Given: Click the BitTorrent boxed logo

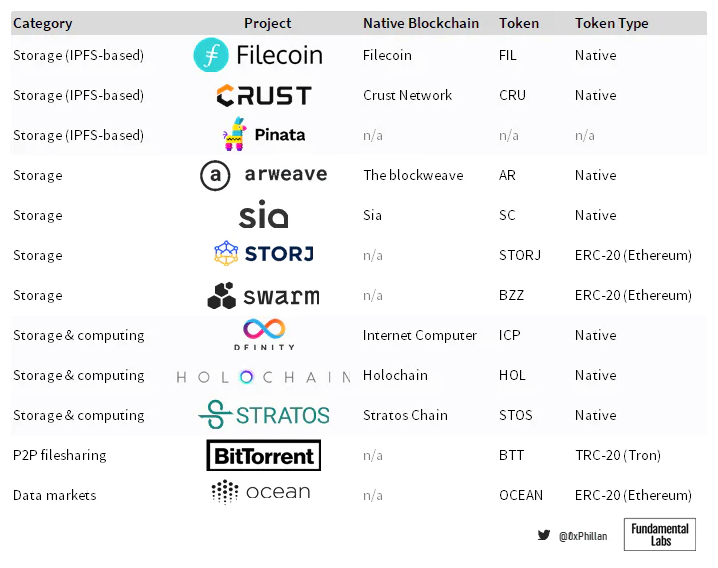Looking at the screenshot, I should point(264,456).
